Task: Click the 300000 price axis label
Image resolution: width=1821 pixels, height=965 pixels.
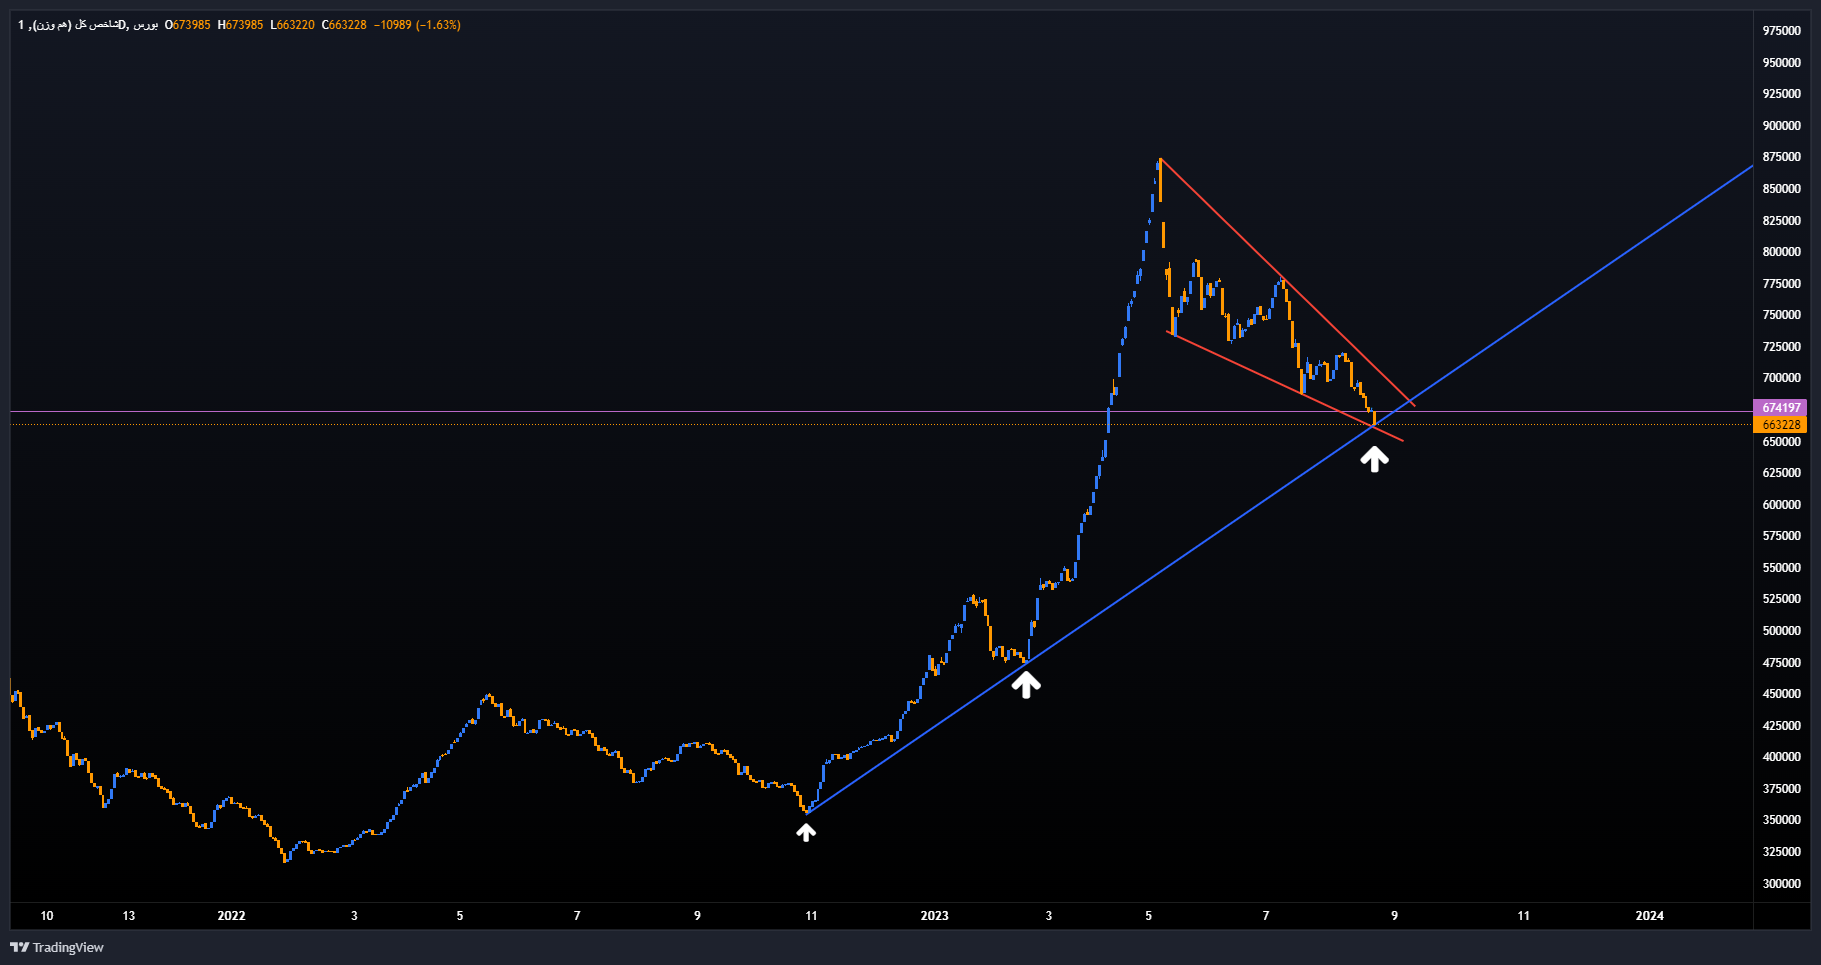Action: (1782, 884)
